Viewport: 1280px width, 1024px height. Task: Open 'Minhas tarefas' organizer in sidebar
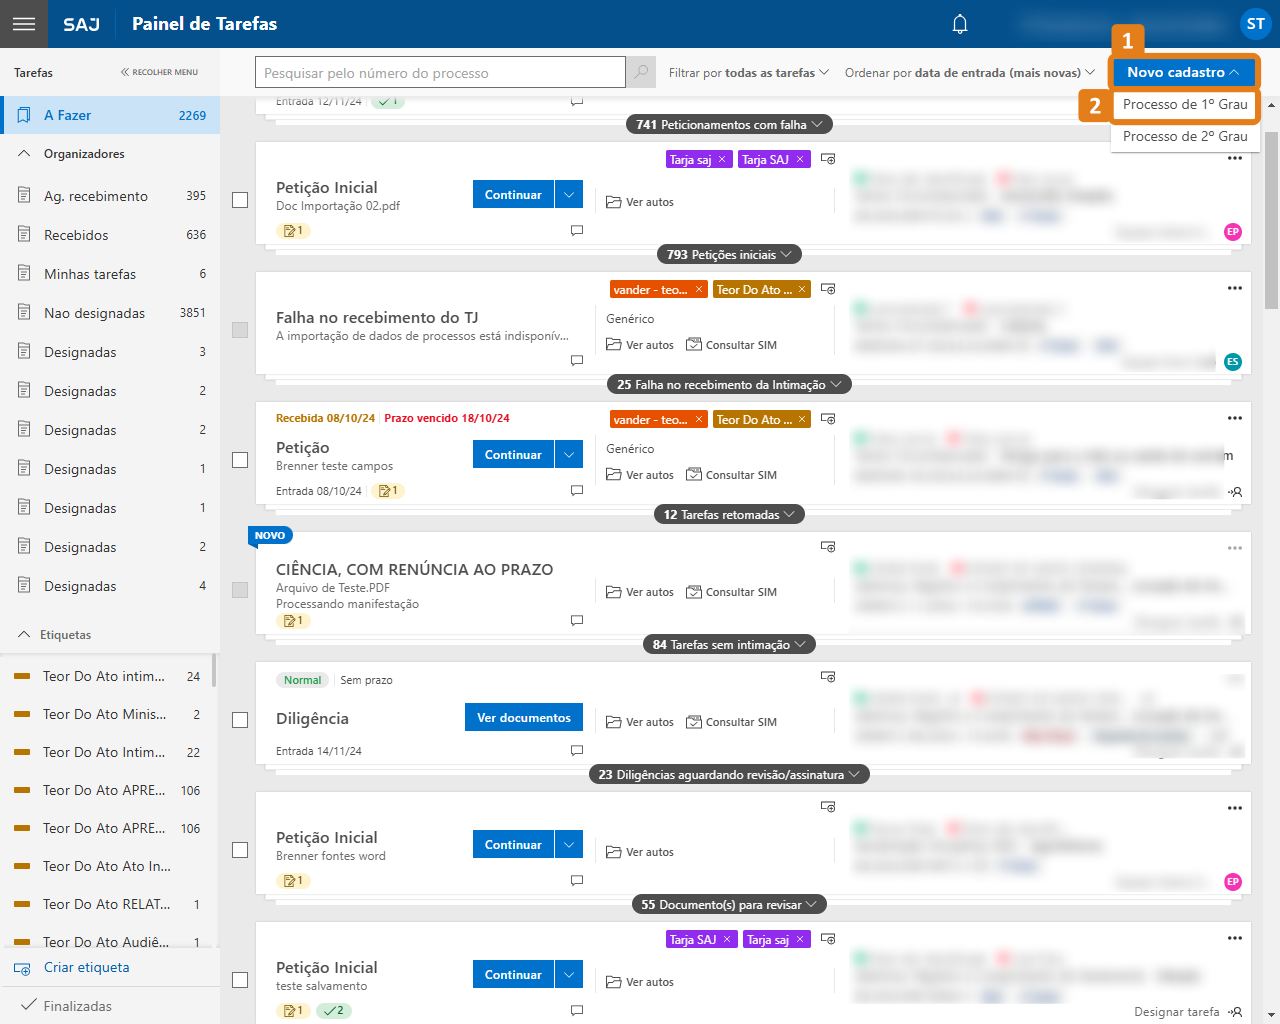(90, 274)
